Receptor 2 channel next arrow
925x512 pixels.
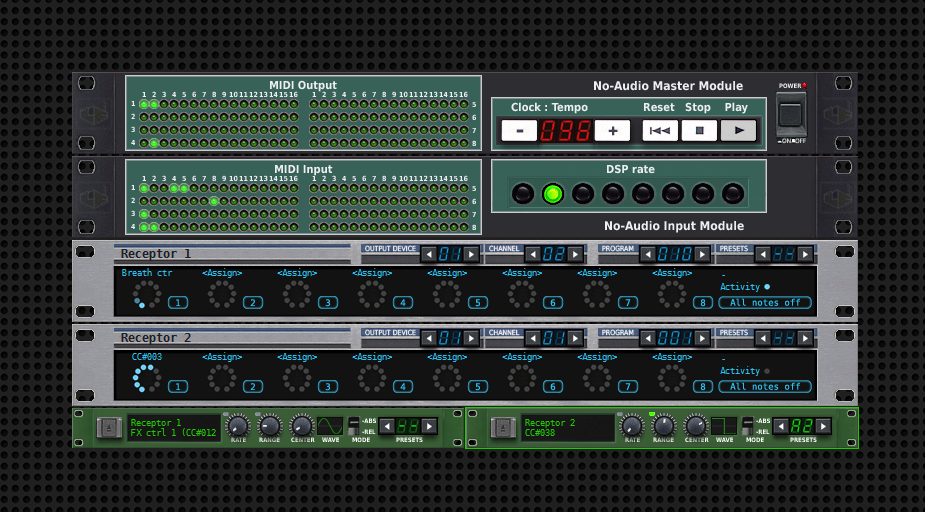[x=575, y=338]
